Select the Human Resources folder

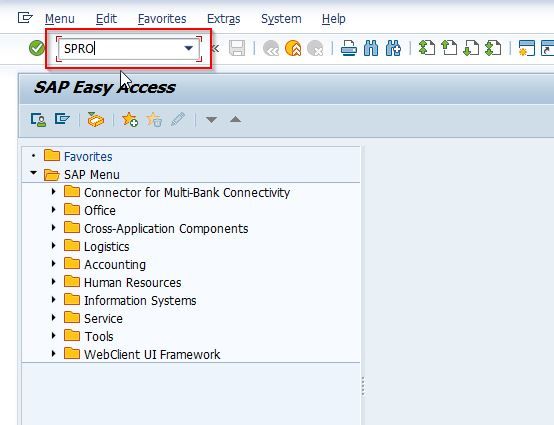[132, 282]
